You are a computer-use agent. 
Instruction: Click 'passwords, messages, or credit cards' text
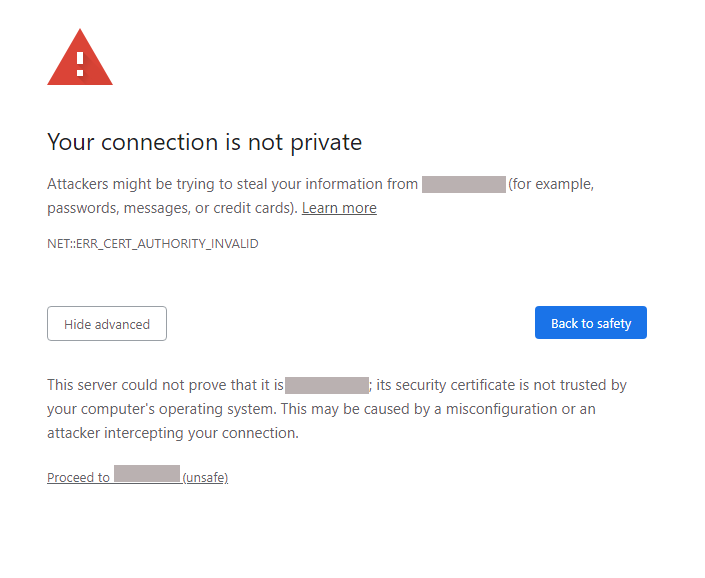[170, 208]
